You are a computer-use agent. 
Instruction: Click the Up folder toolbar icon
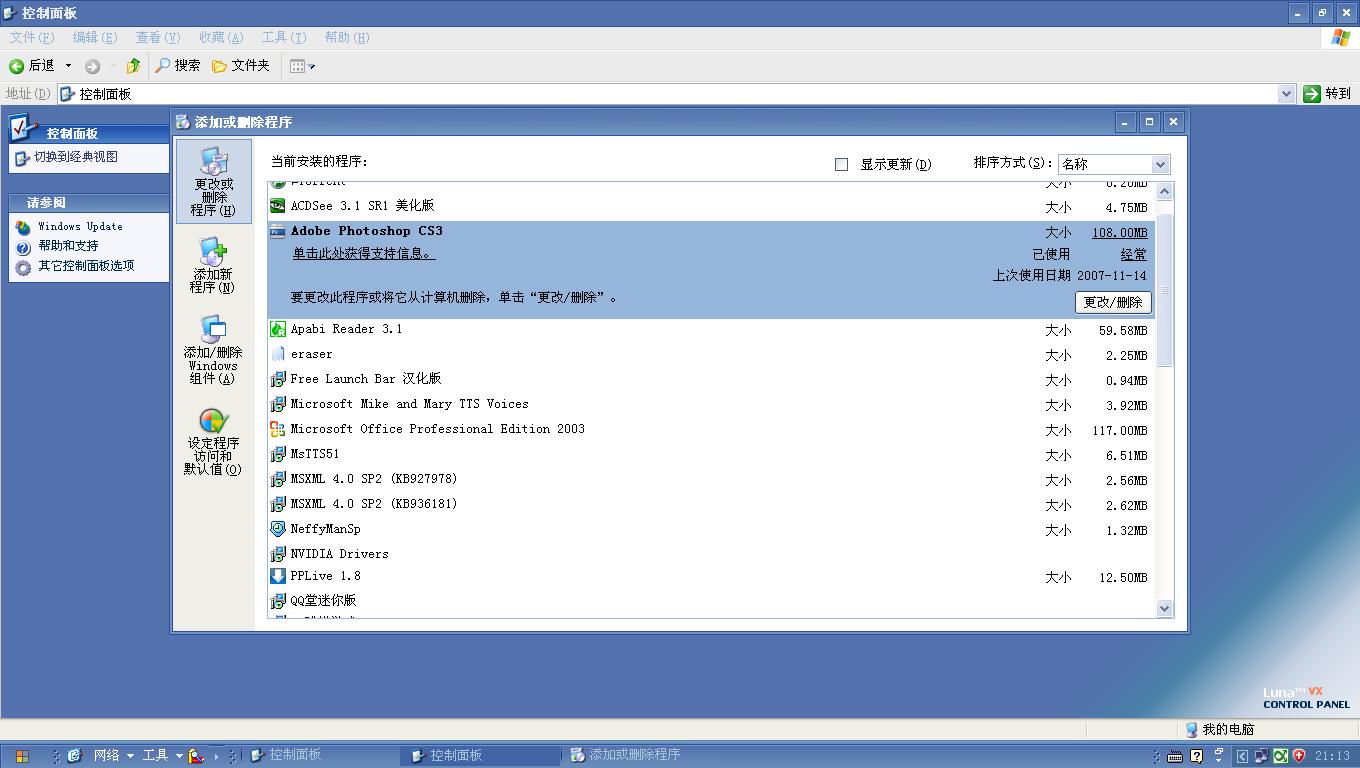pyautogui.click(x=133, y=66)
